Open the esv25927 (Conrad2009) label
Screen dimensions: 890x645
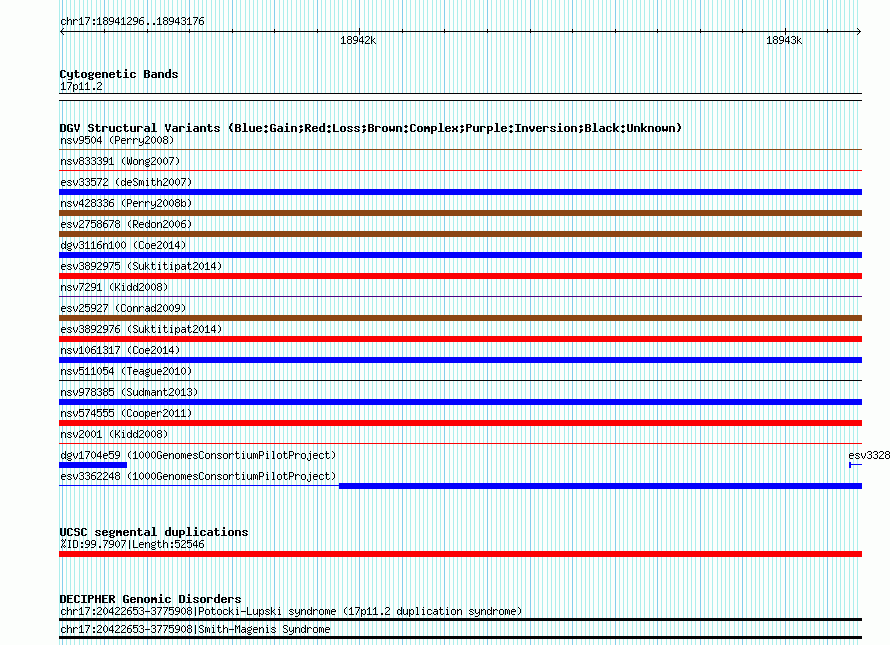123,308
